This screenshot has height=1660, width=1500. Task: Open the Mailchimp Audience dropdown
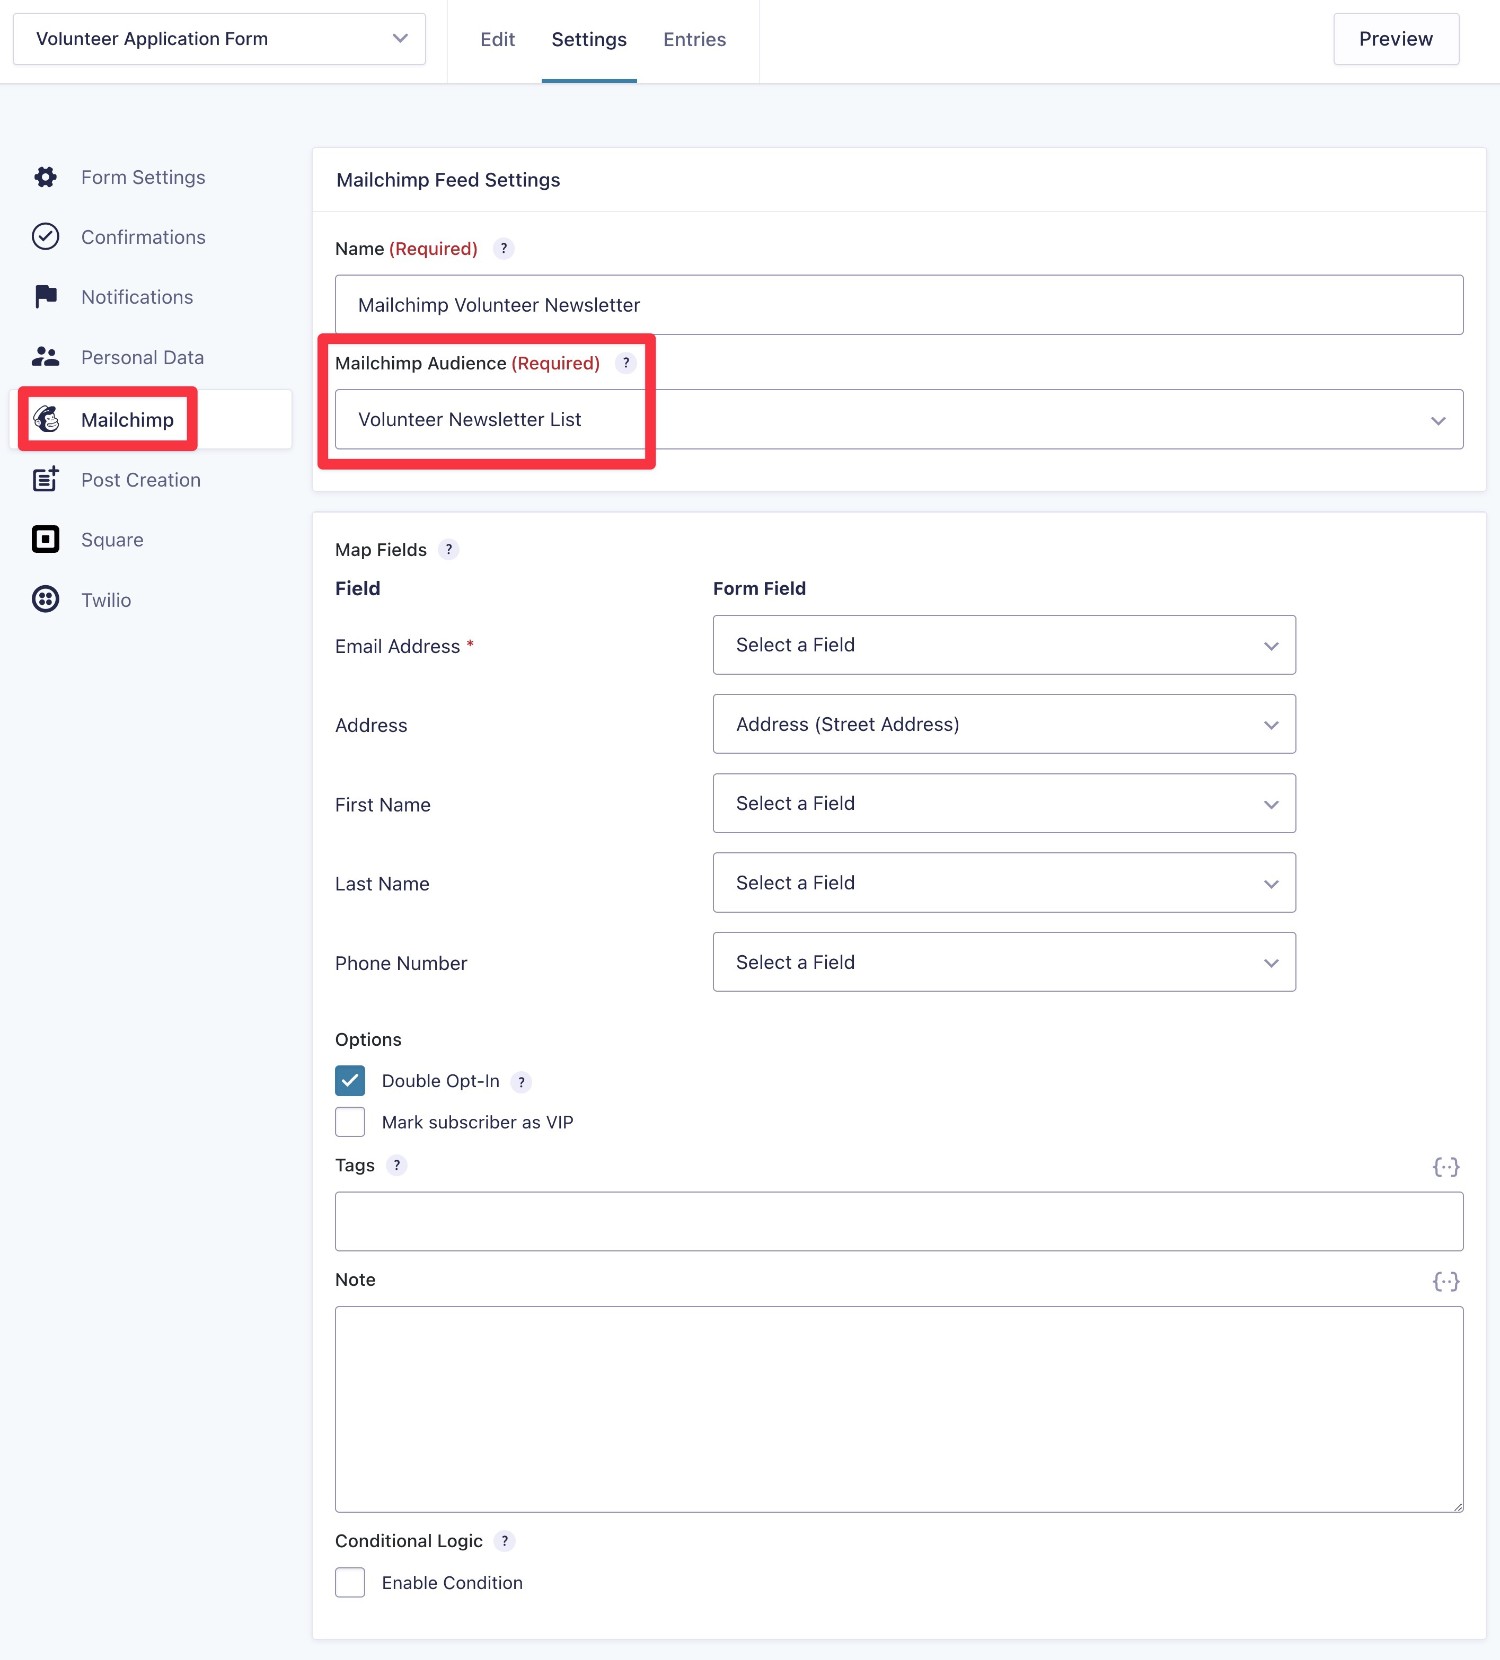[x=899, y=419]
